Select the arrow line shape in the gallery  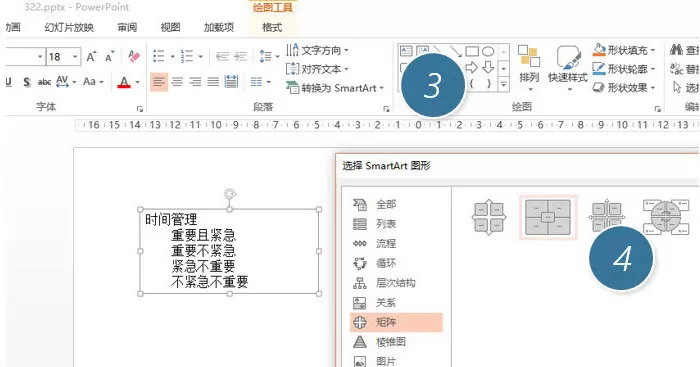click(455, 51)
